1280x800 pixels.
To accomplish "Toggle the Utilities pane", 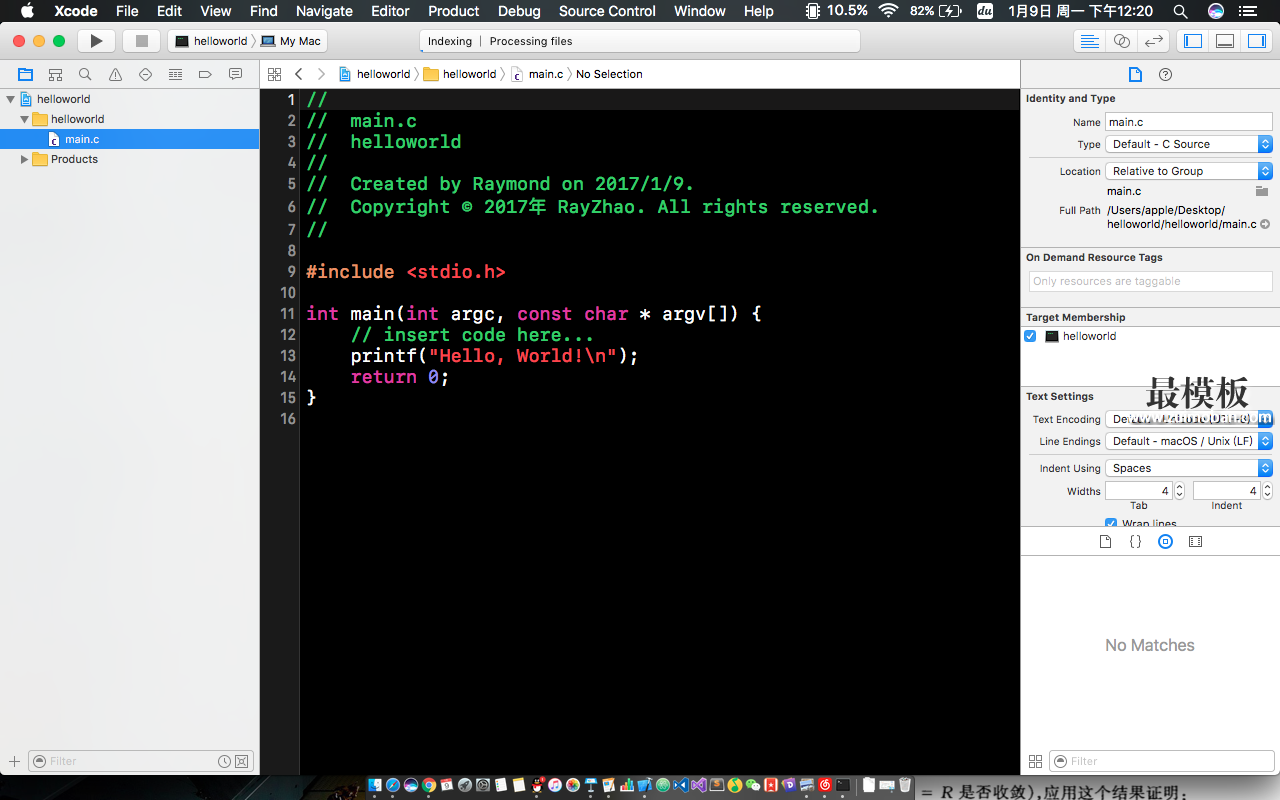I will coord(1256,41).
